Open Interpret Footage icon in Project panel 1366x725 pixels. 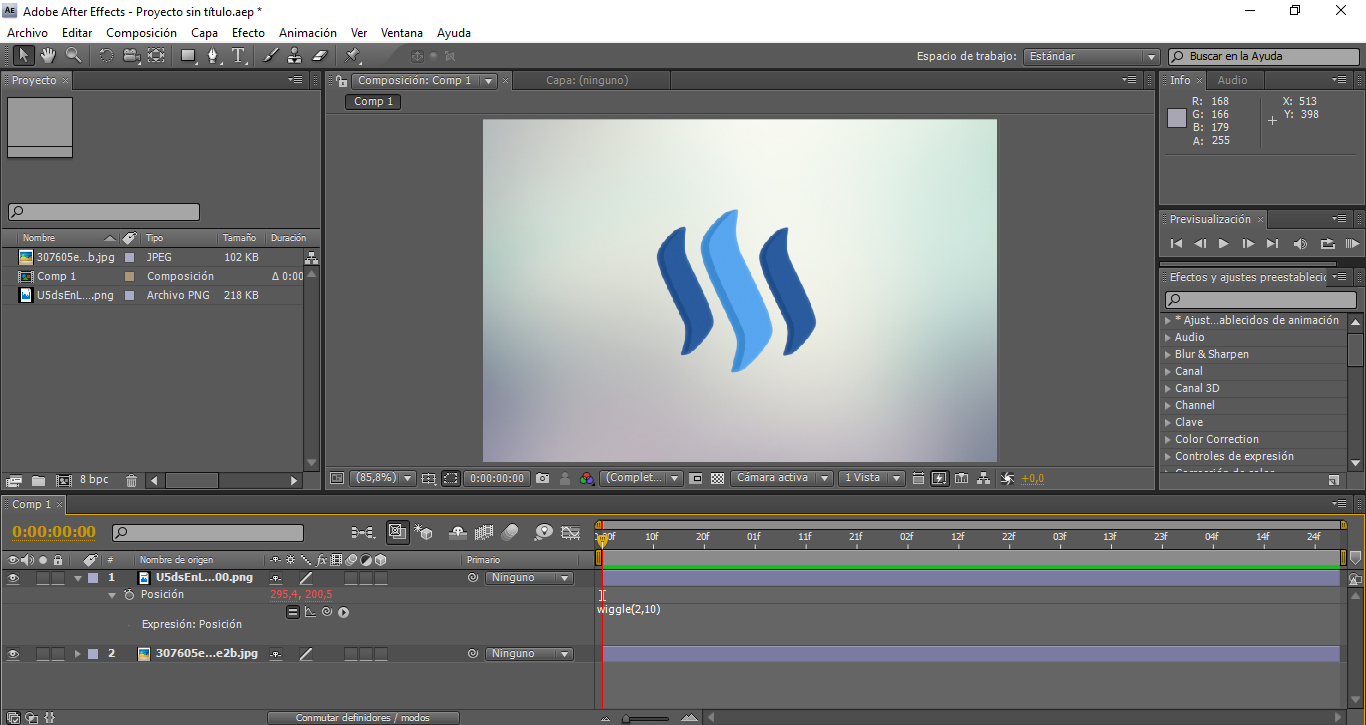[14, 480]
